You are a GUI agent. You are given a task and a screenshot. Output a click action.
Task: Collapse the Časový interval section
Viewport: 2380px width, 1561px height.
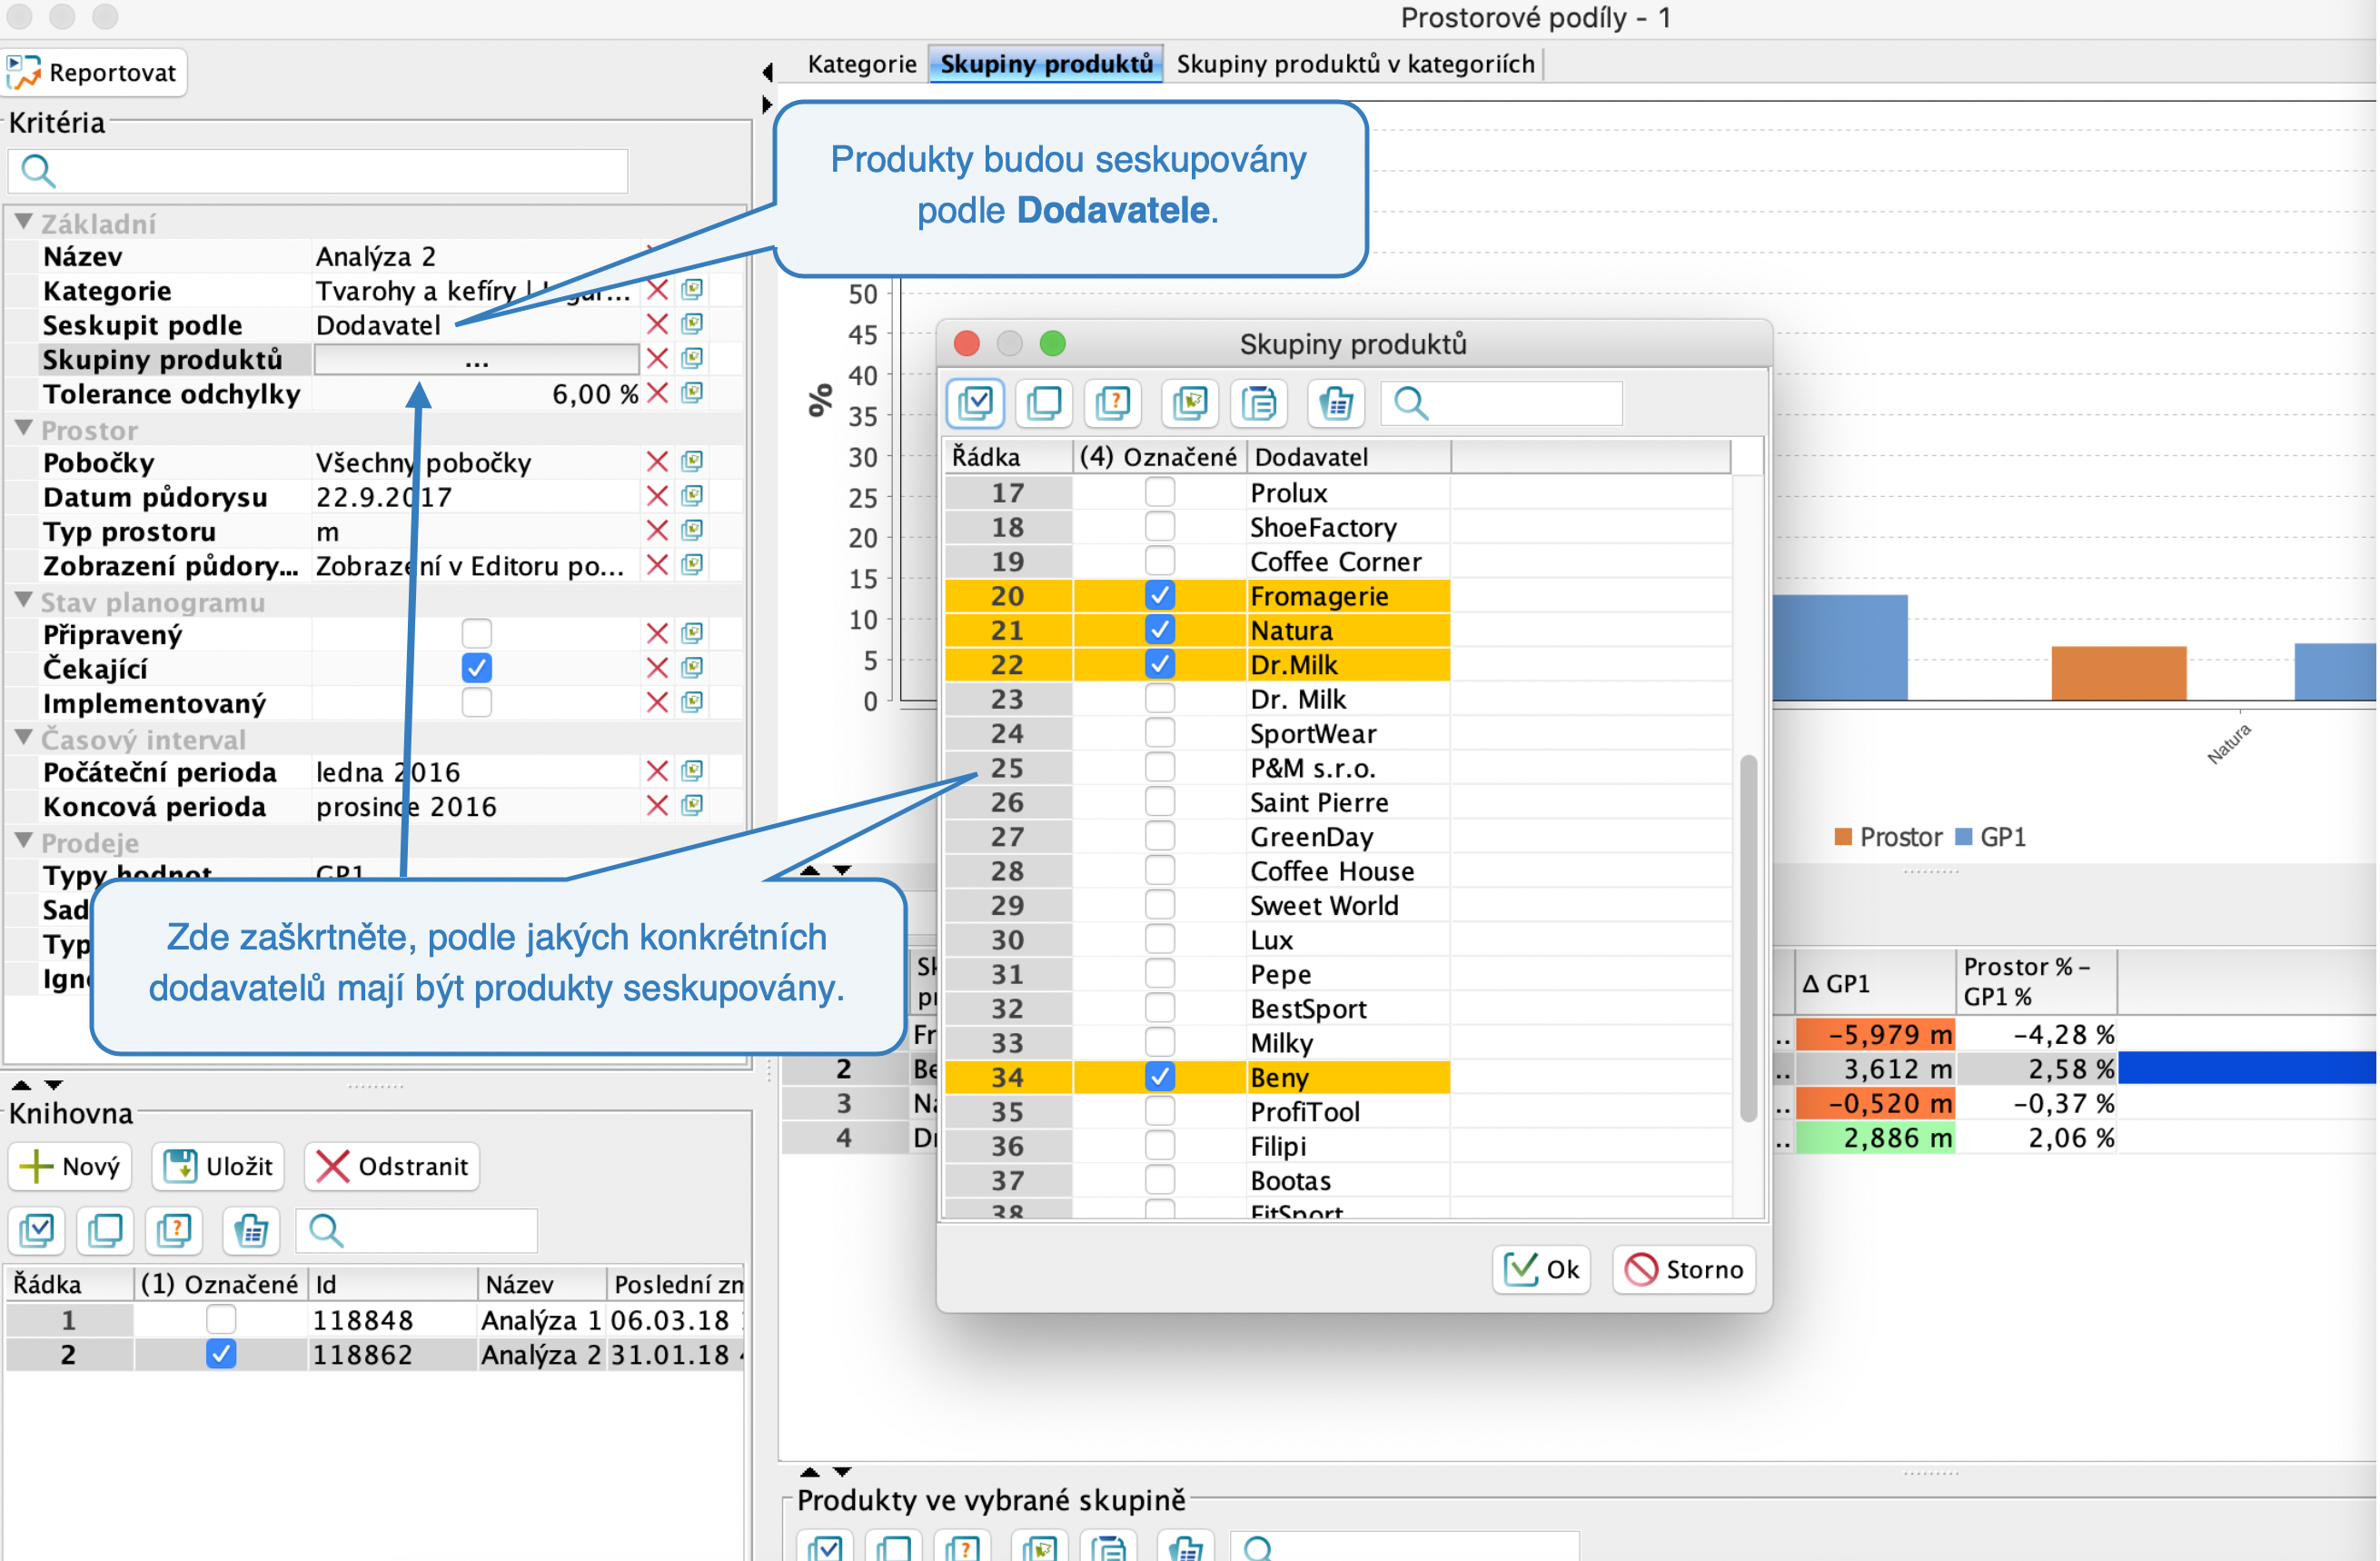point(24,738)
